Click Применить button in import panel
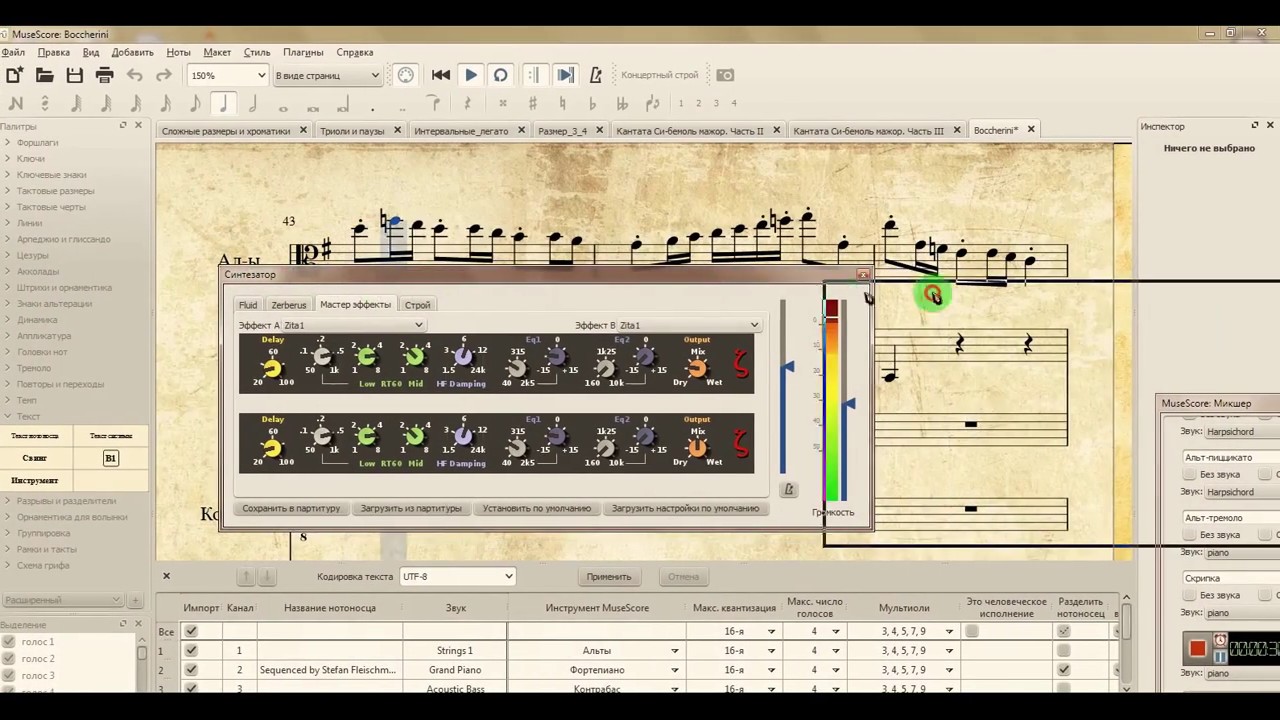Screen dimensions: 1280x720 click(x=609, y=577)
